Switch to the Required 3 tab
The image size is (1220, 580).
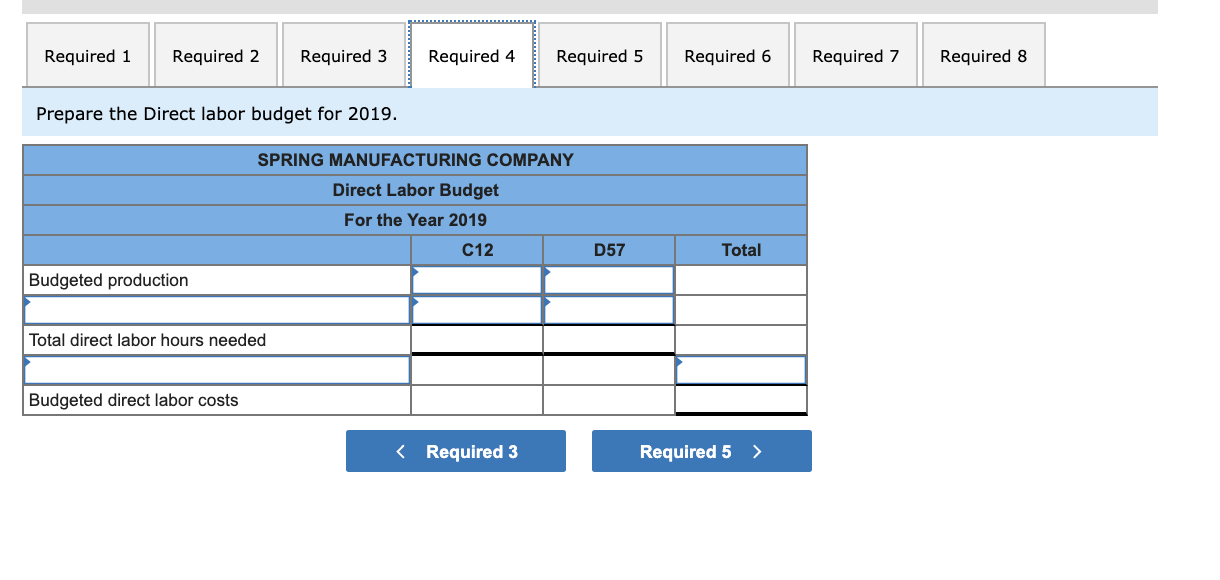tap(343, 55)
